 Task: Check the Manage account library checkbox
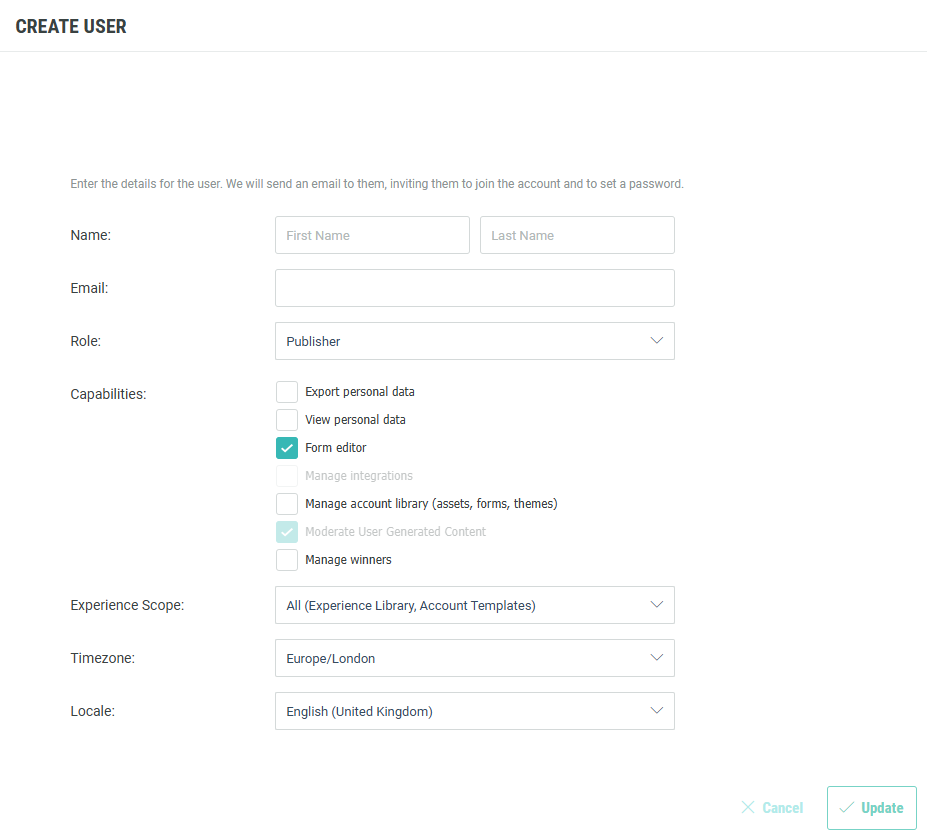287,504
